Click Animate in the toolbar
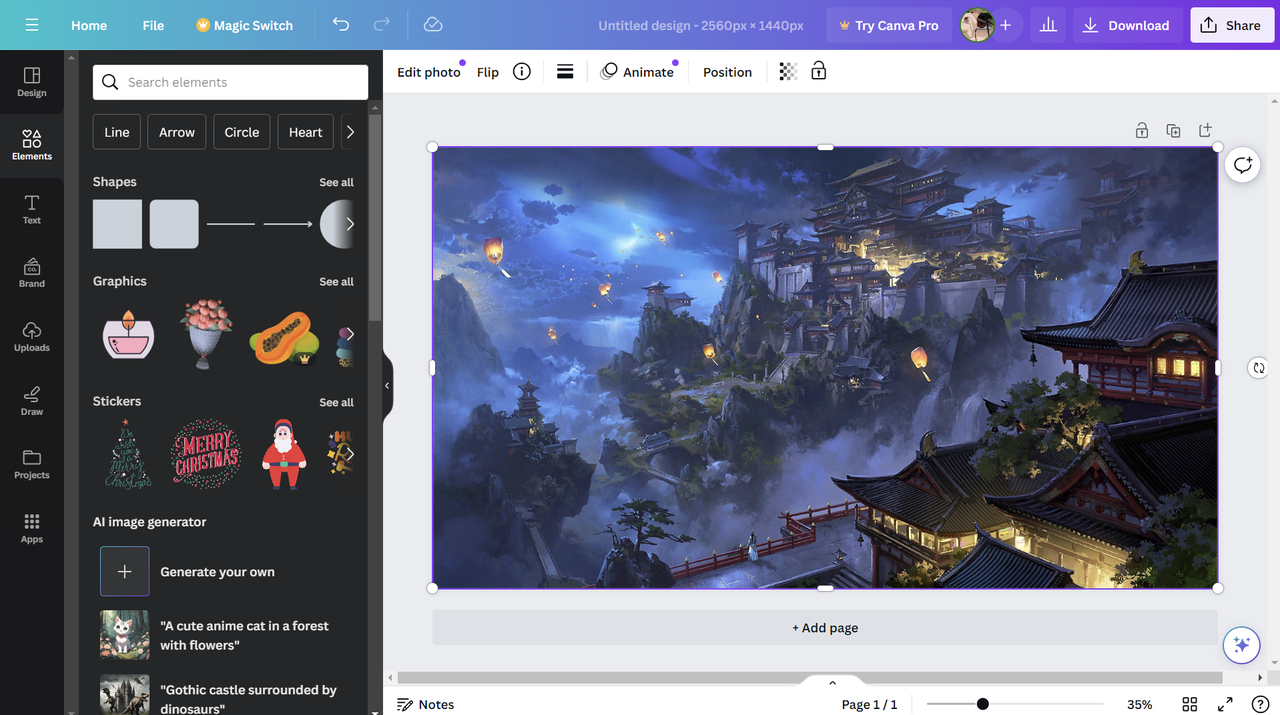Image resolution: width=1280 pixels, height=715 pixels. click(637, 72)
